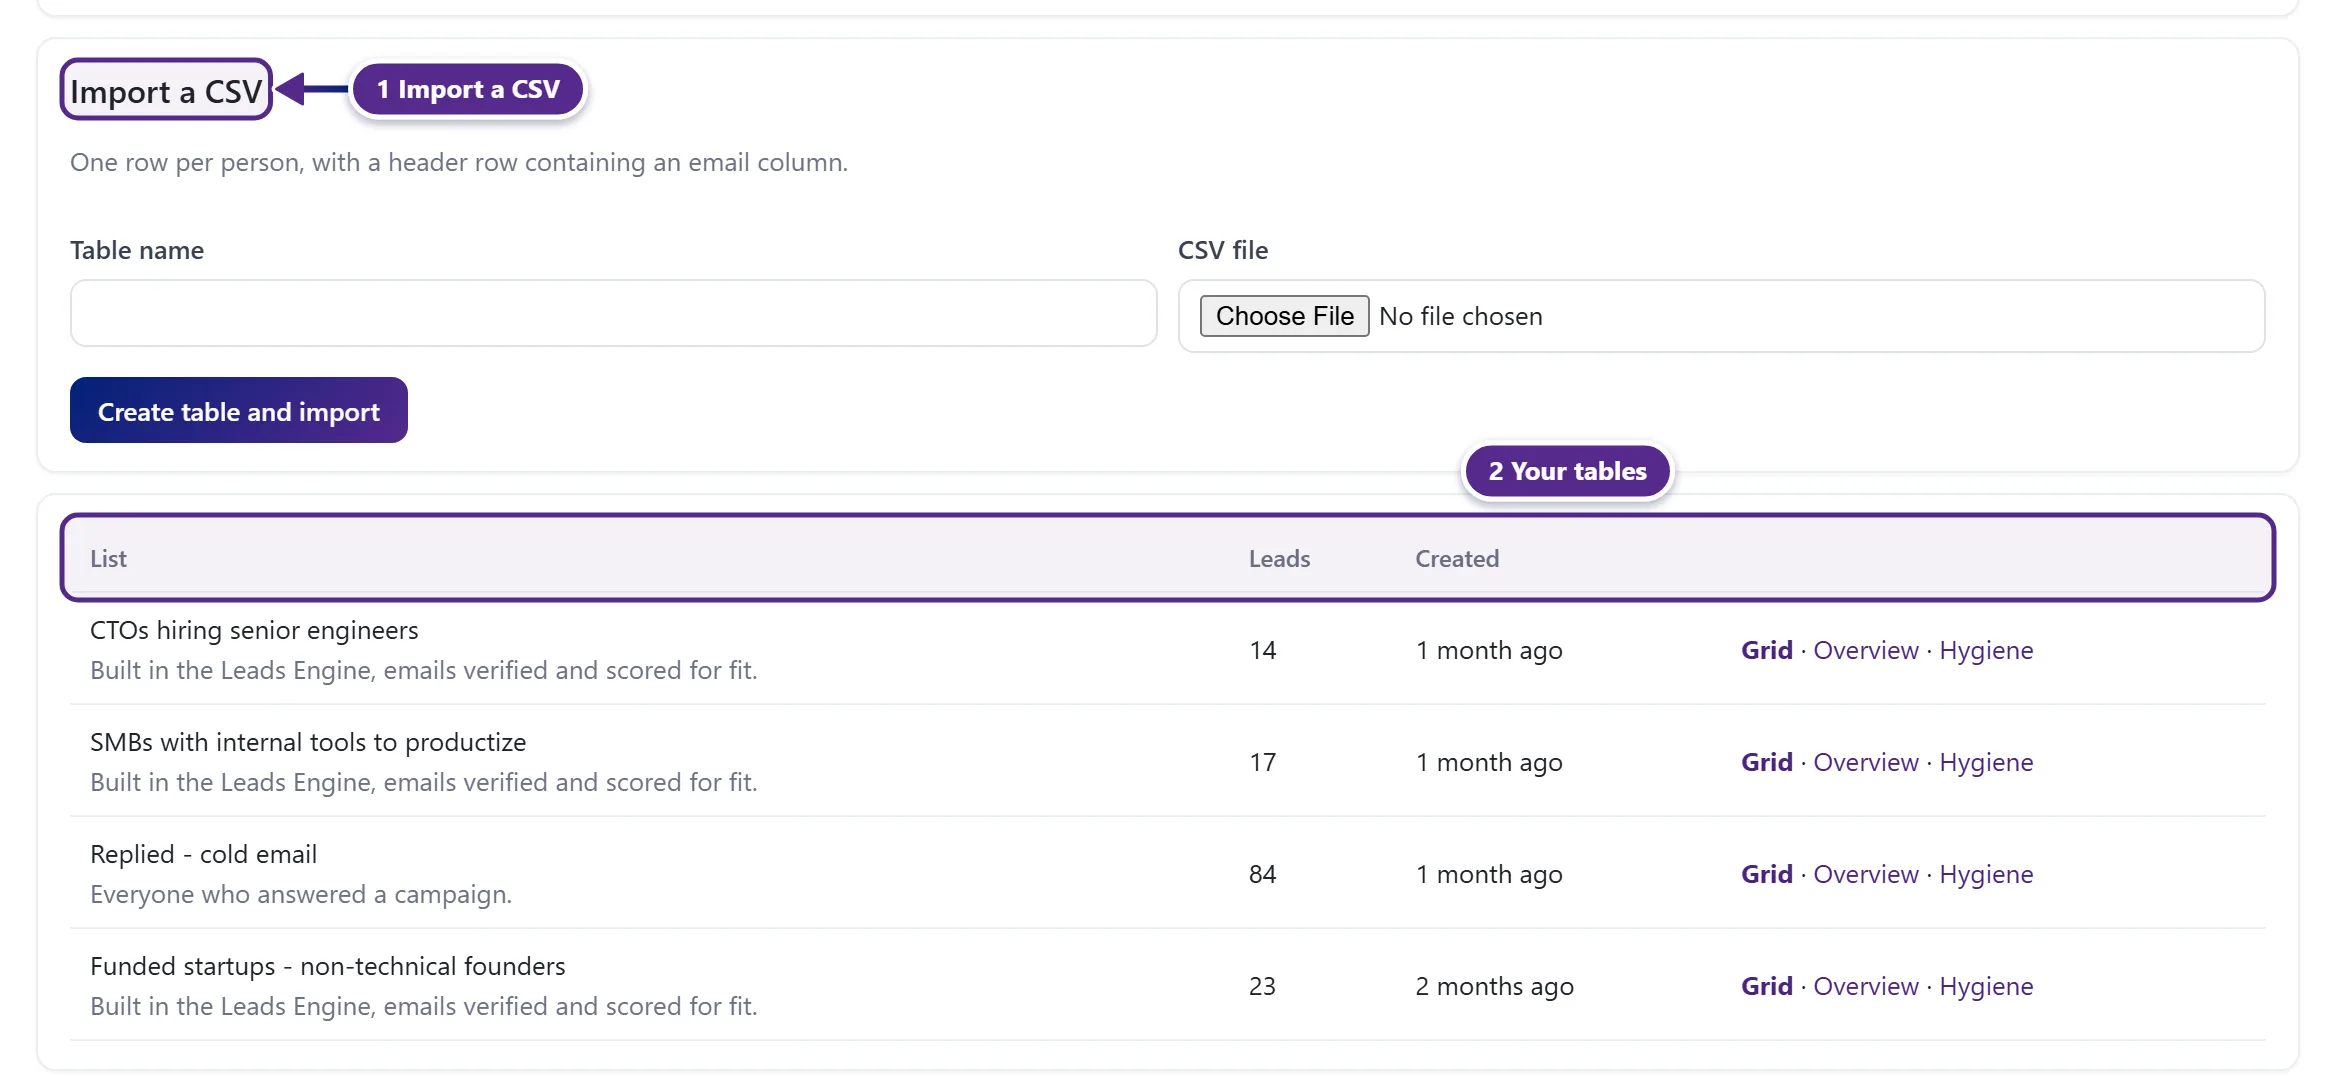2336x1076 pixels.
Task: Click Create table and import button
Action: pos(239,410)
